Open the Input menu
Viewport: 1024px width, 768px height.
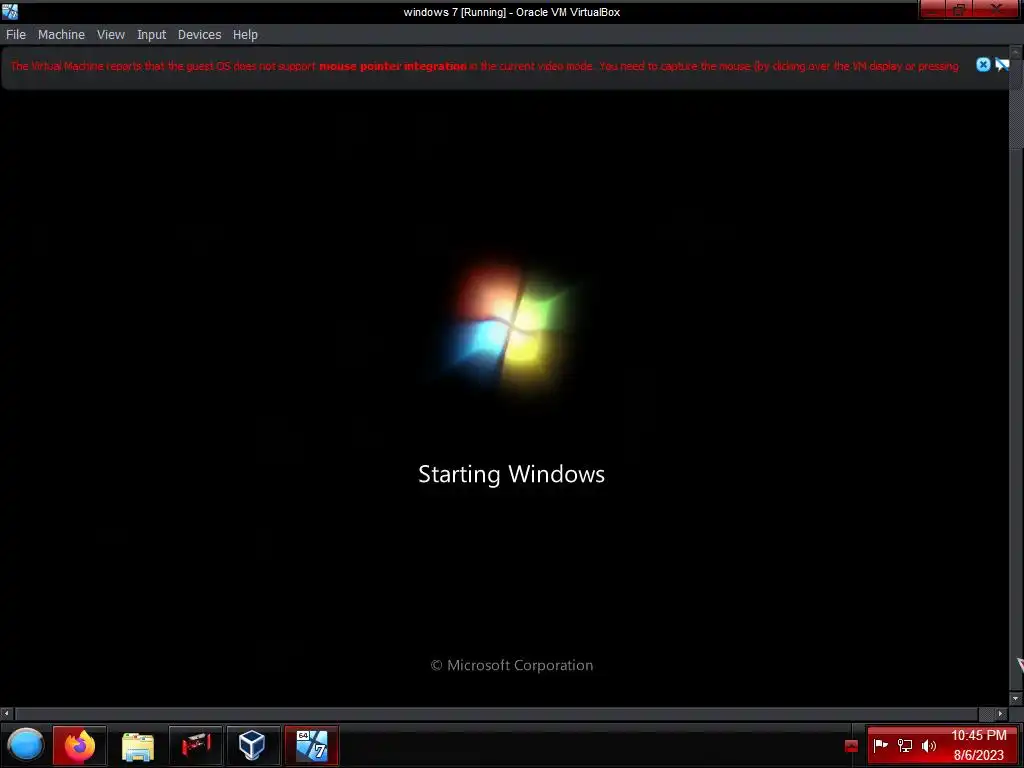pos(152,35)
